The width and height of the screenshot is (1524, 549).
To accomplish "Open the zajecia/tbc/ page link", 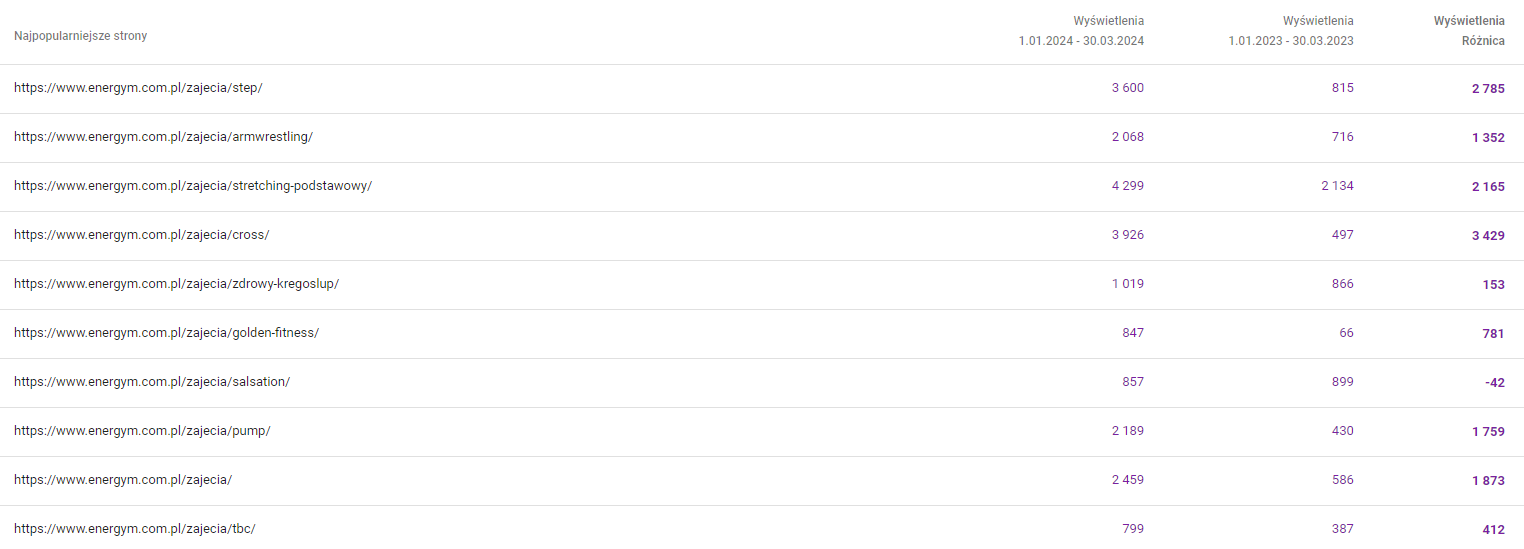I will point(135,529).
